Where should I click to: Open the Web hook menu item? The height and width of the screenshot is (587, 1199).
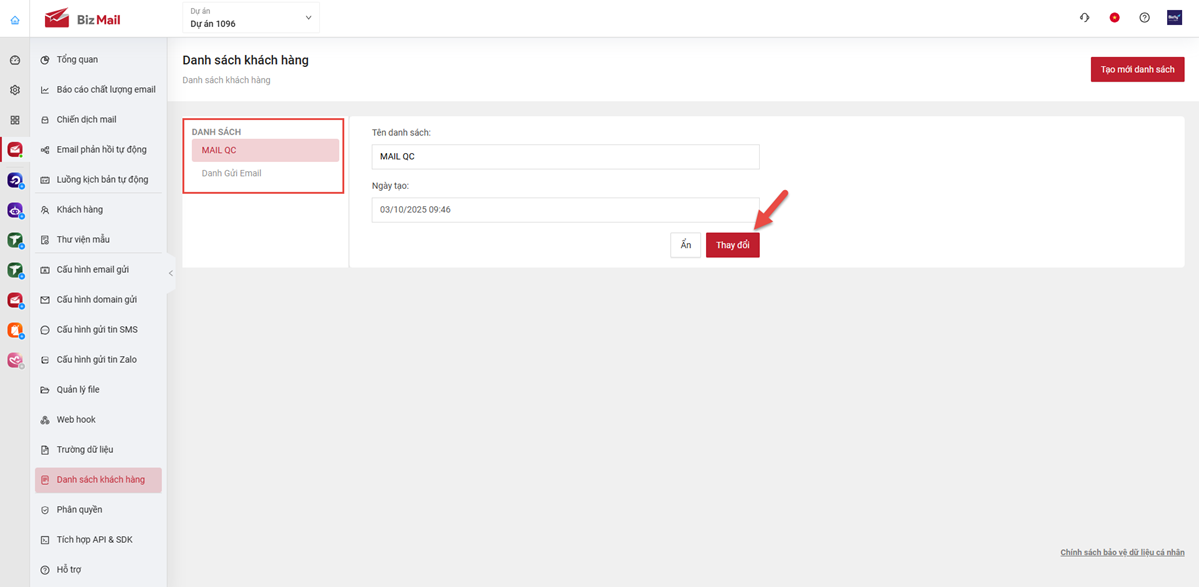76,420
